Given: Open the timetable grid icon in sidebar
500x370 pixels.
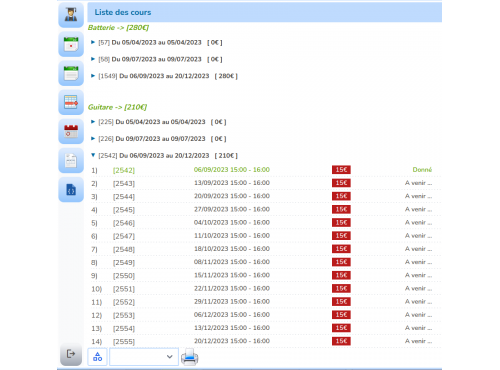Looking at the screenshot, I should [71, 102].
